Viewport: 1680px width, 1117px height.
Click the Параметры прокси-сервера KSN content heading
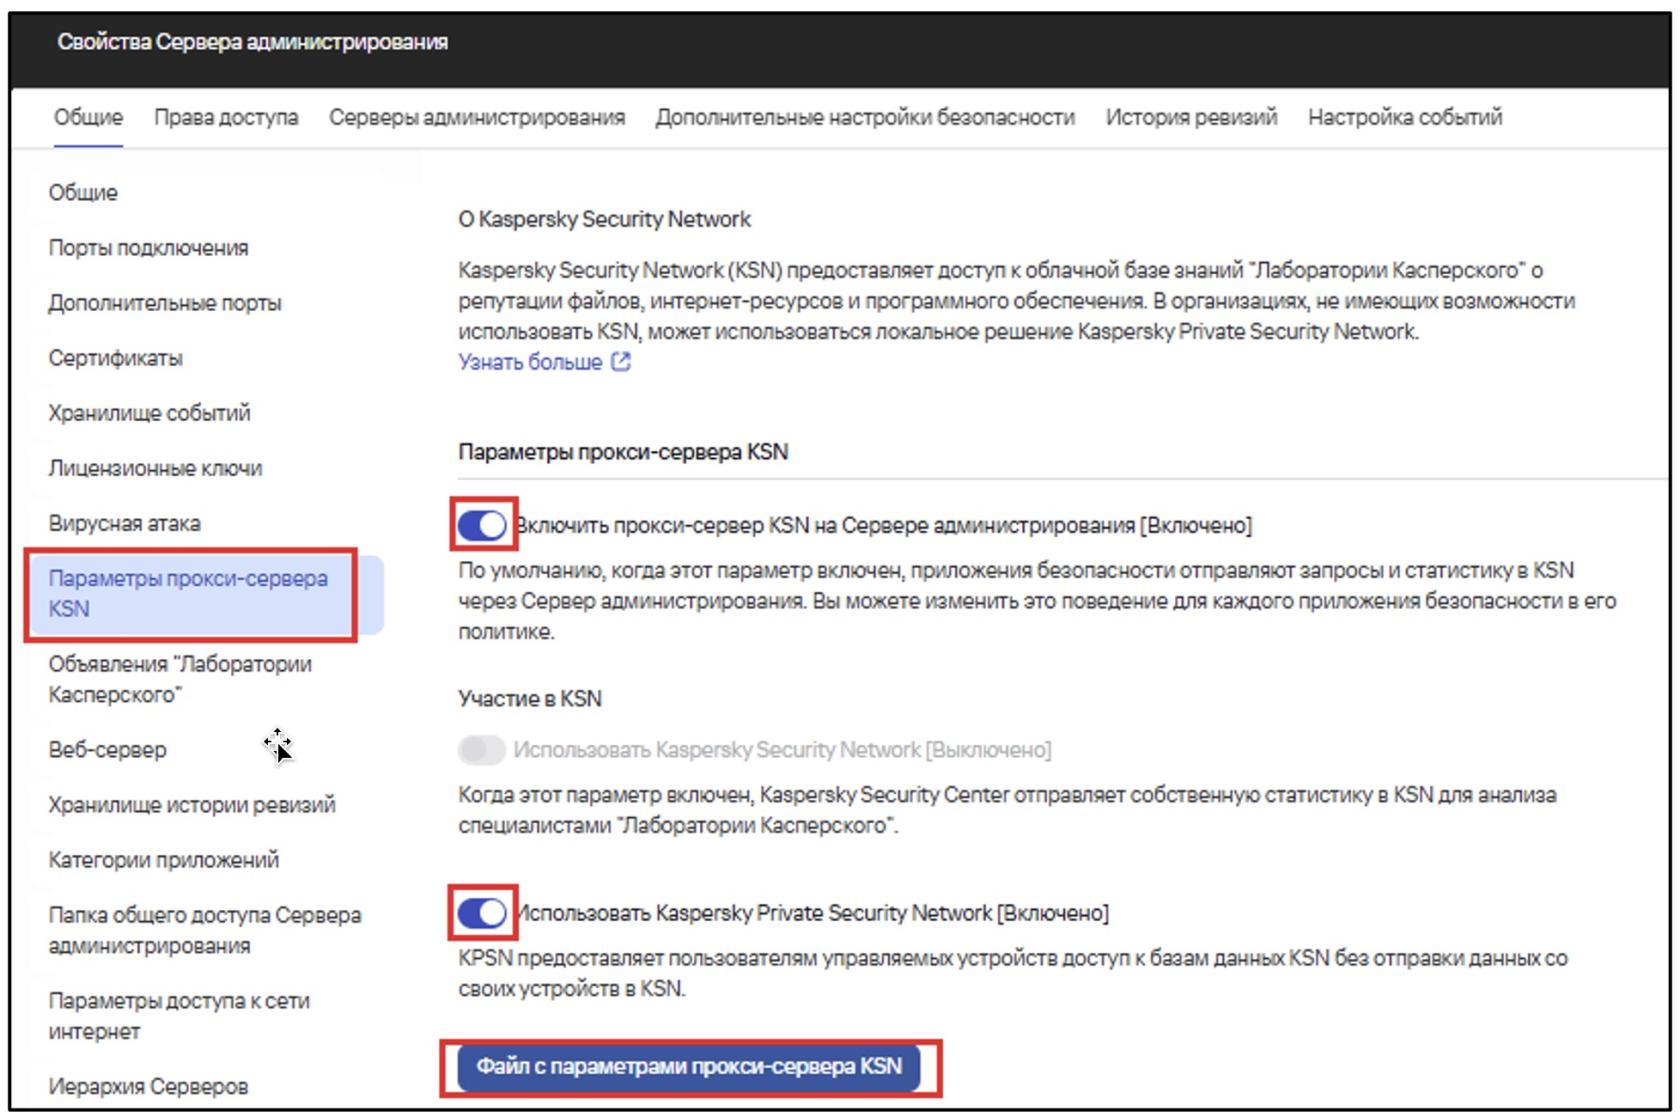(x=623, y=452)
